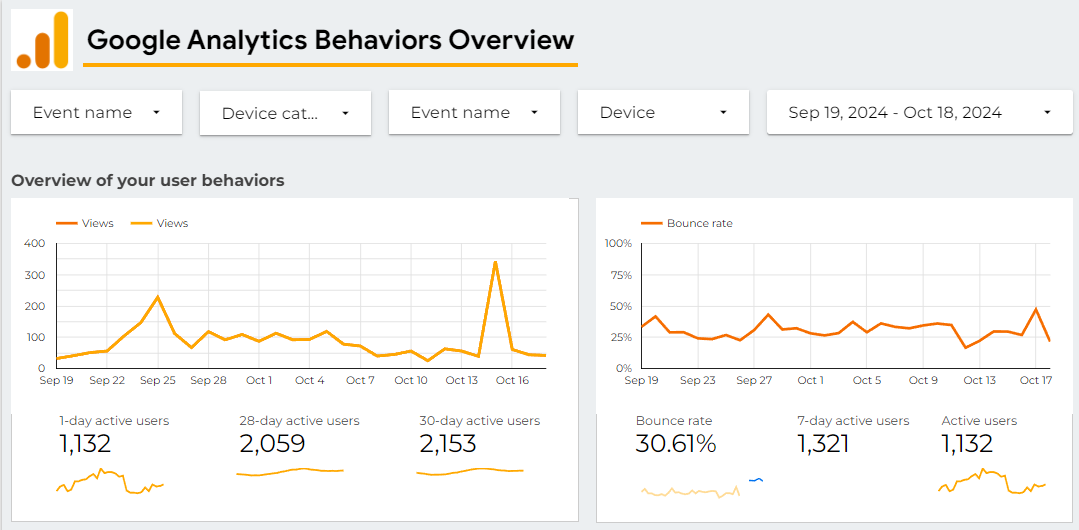Click the 7-day active users value 1,321
The image size is (1079, 530).
(x=824, y=444)
